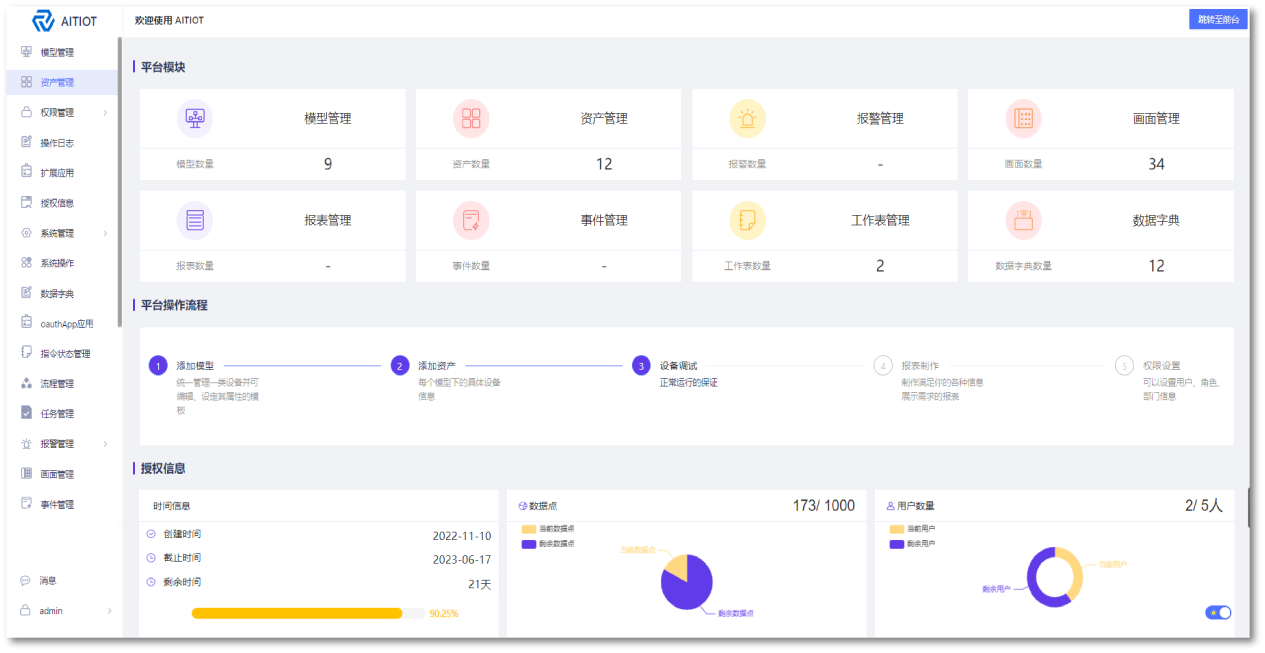The width and height of the screenshot is (1265, 653).
Task: Click the 事件管理 card icon
Action: (471, 220)
